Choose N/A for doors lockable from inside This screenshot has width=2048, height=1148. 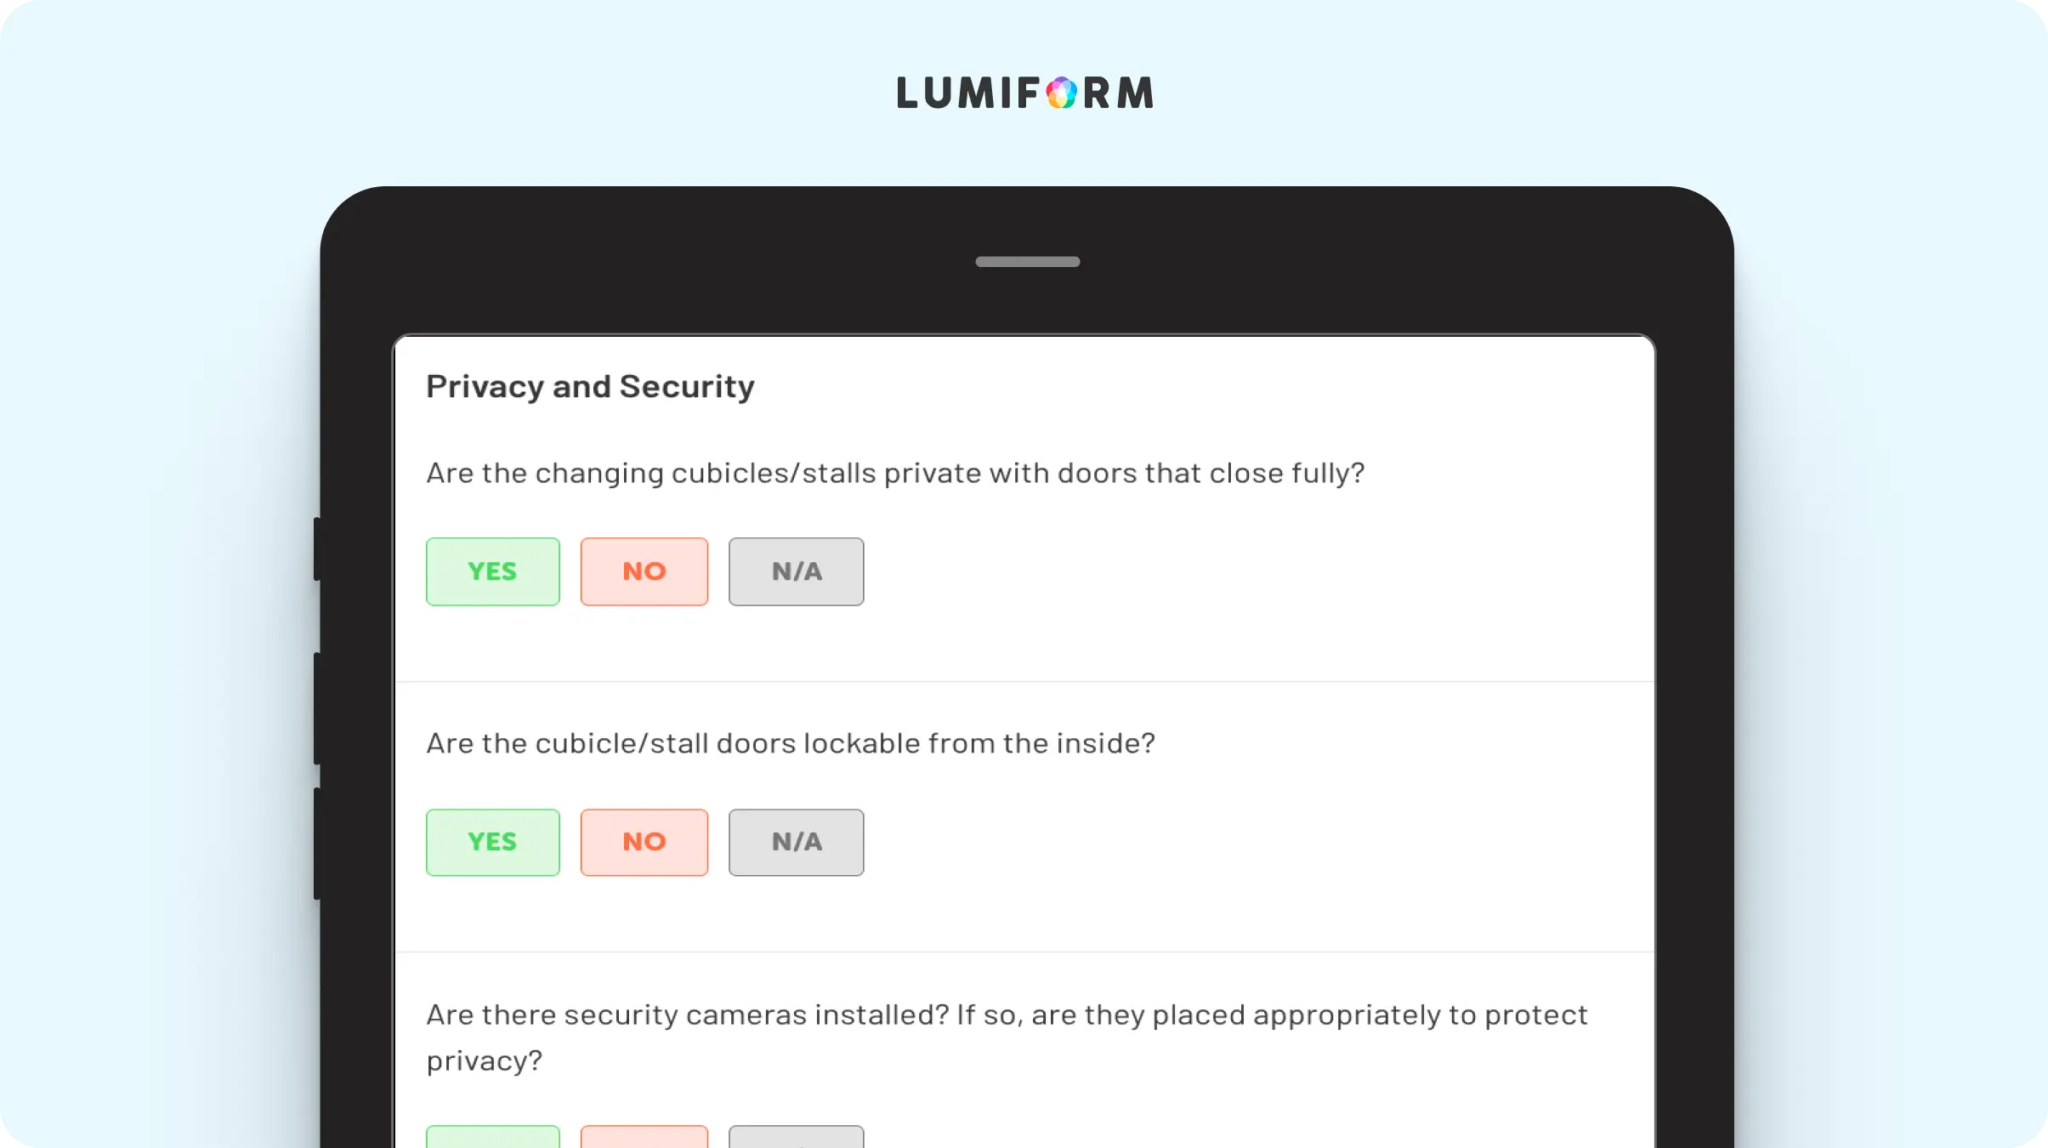[796, 842]
